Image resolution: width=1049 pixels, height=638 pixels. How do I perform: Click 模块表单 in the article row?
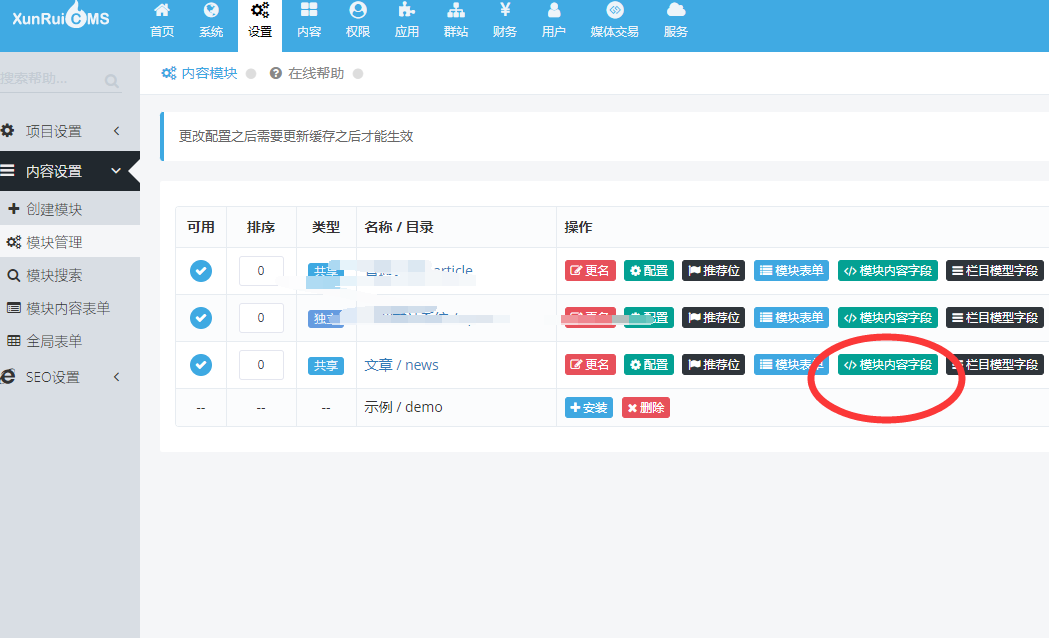791,271
